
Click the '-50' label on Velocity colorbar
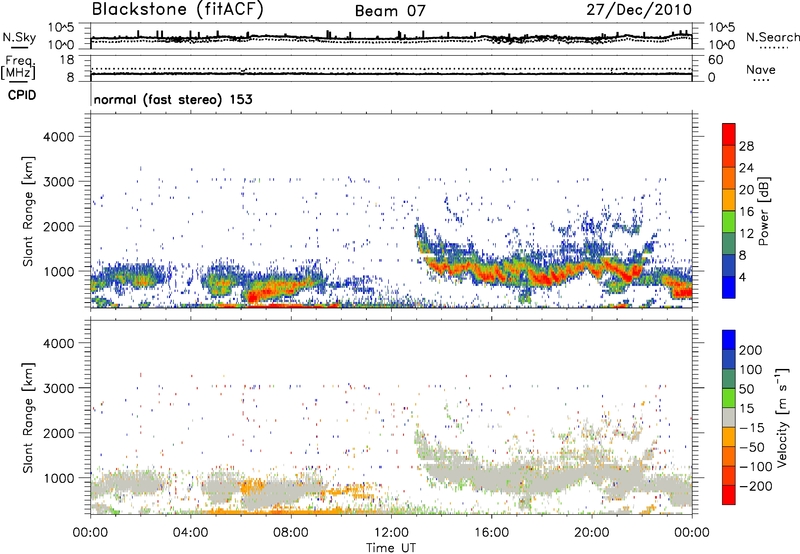[x=753, y=447]
